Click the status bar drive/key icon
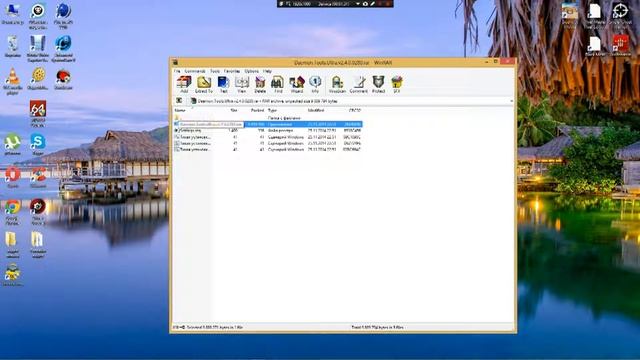Viewport: 640px width, 360px height. pos(179,327)
